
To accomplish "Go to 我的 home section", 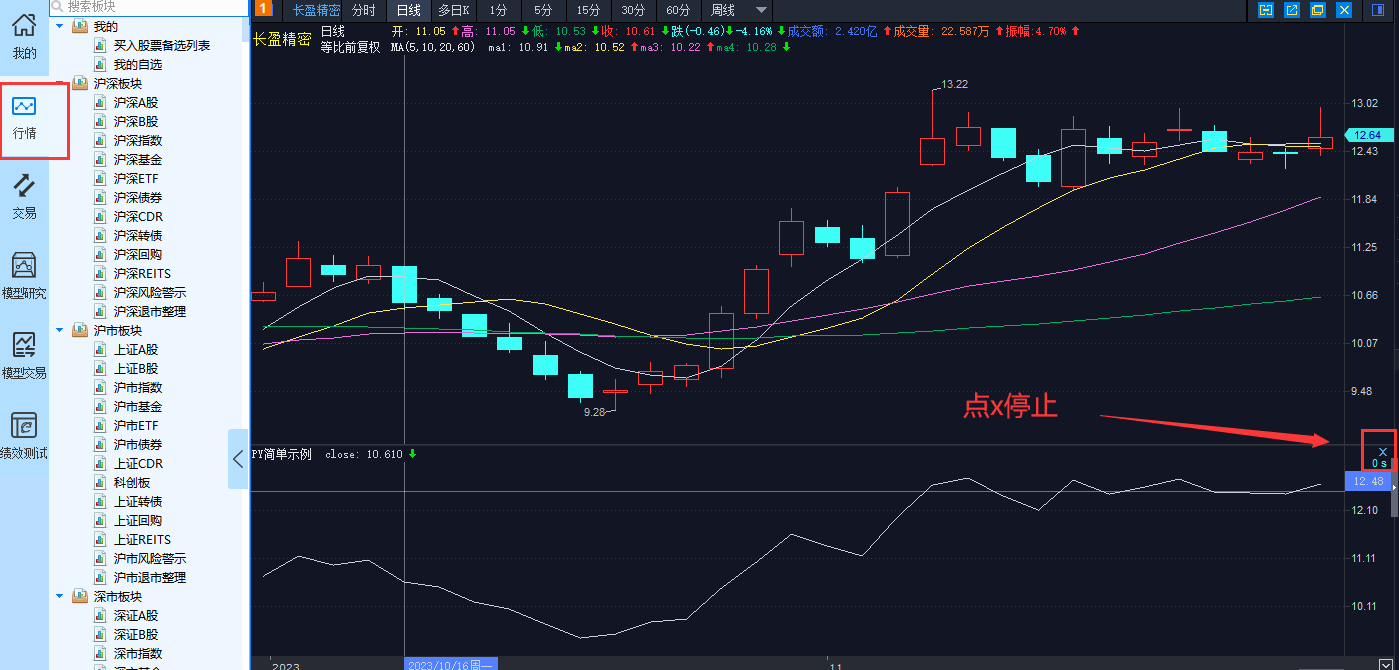I will 25,37.
